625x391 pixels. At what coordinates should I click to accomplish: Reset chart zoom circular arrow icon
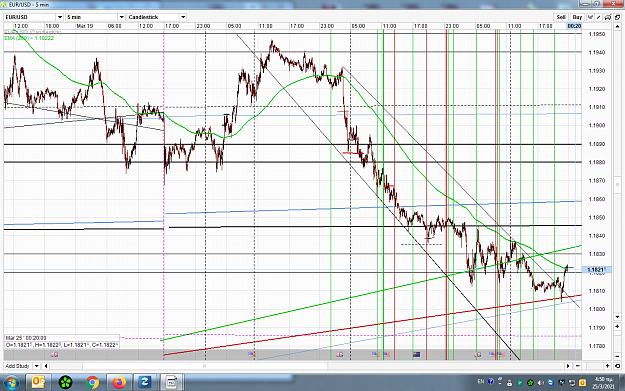tap(617, 366)
